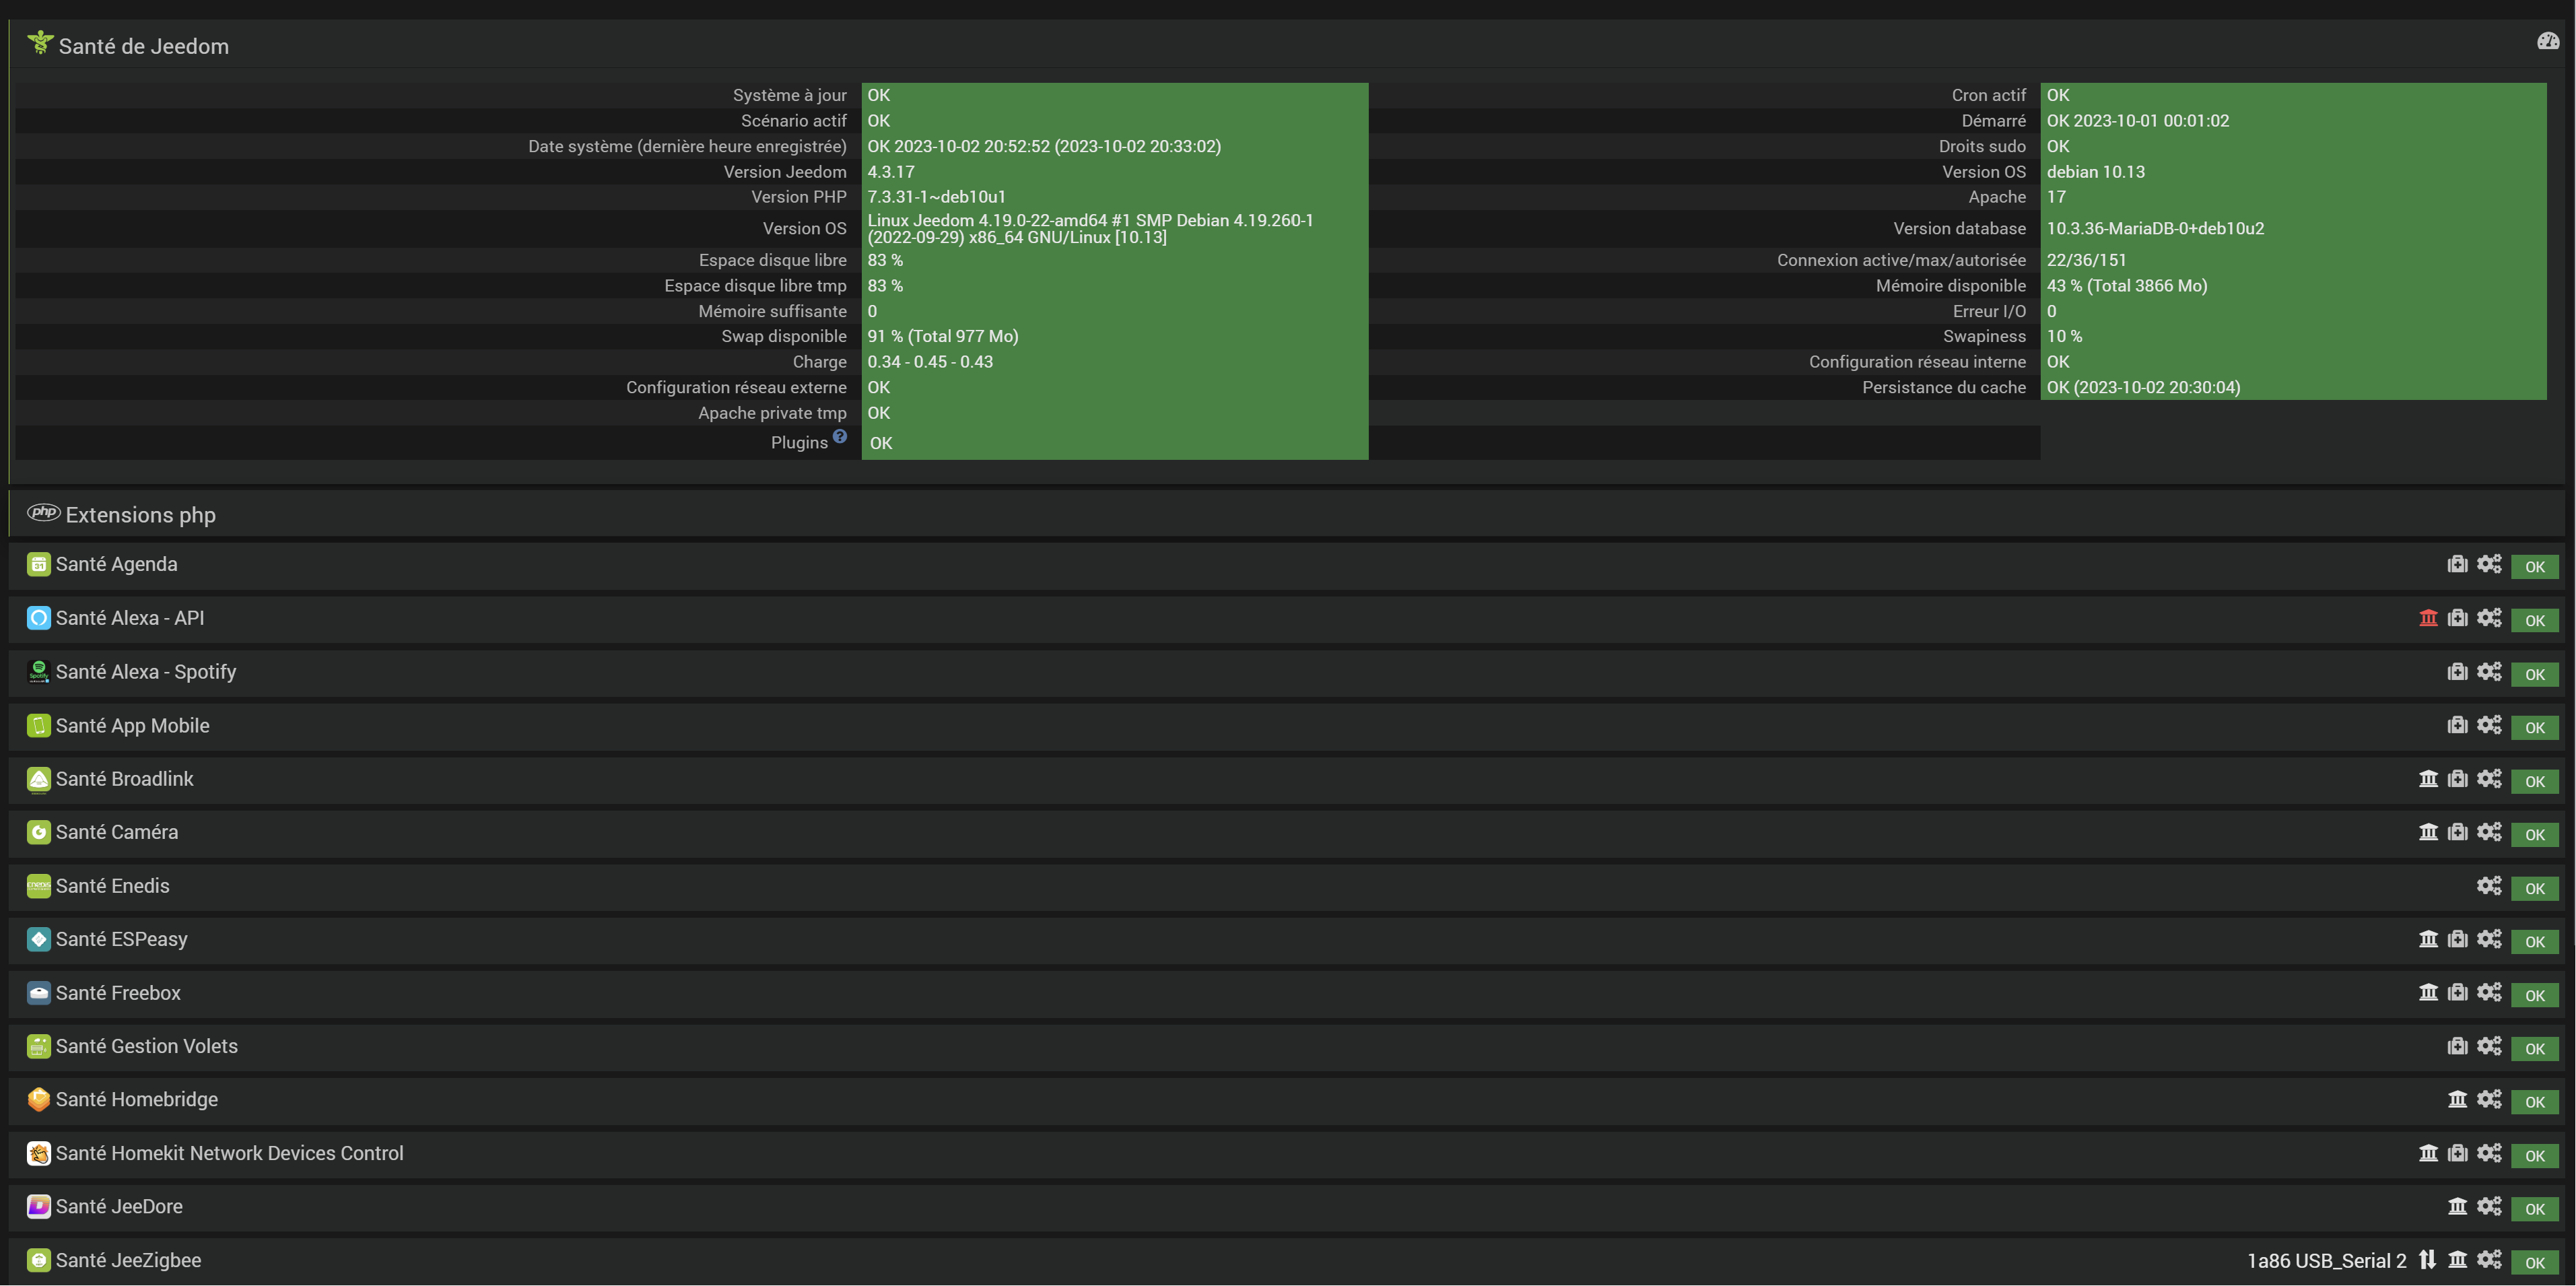Click the gears icon for Santé JeeDore
The image size is (2576, 1286).
pos(2489,1207)
